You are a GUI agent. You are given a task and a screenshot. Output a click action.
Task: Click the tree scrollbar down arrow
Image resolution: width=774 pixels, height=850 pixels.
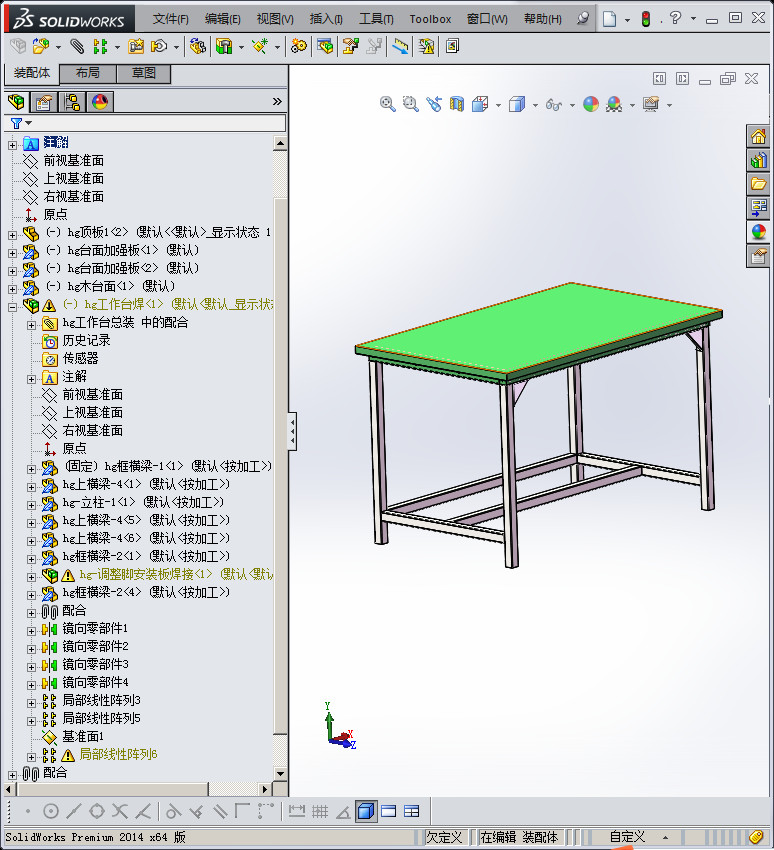[x=280, y=774]
